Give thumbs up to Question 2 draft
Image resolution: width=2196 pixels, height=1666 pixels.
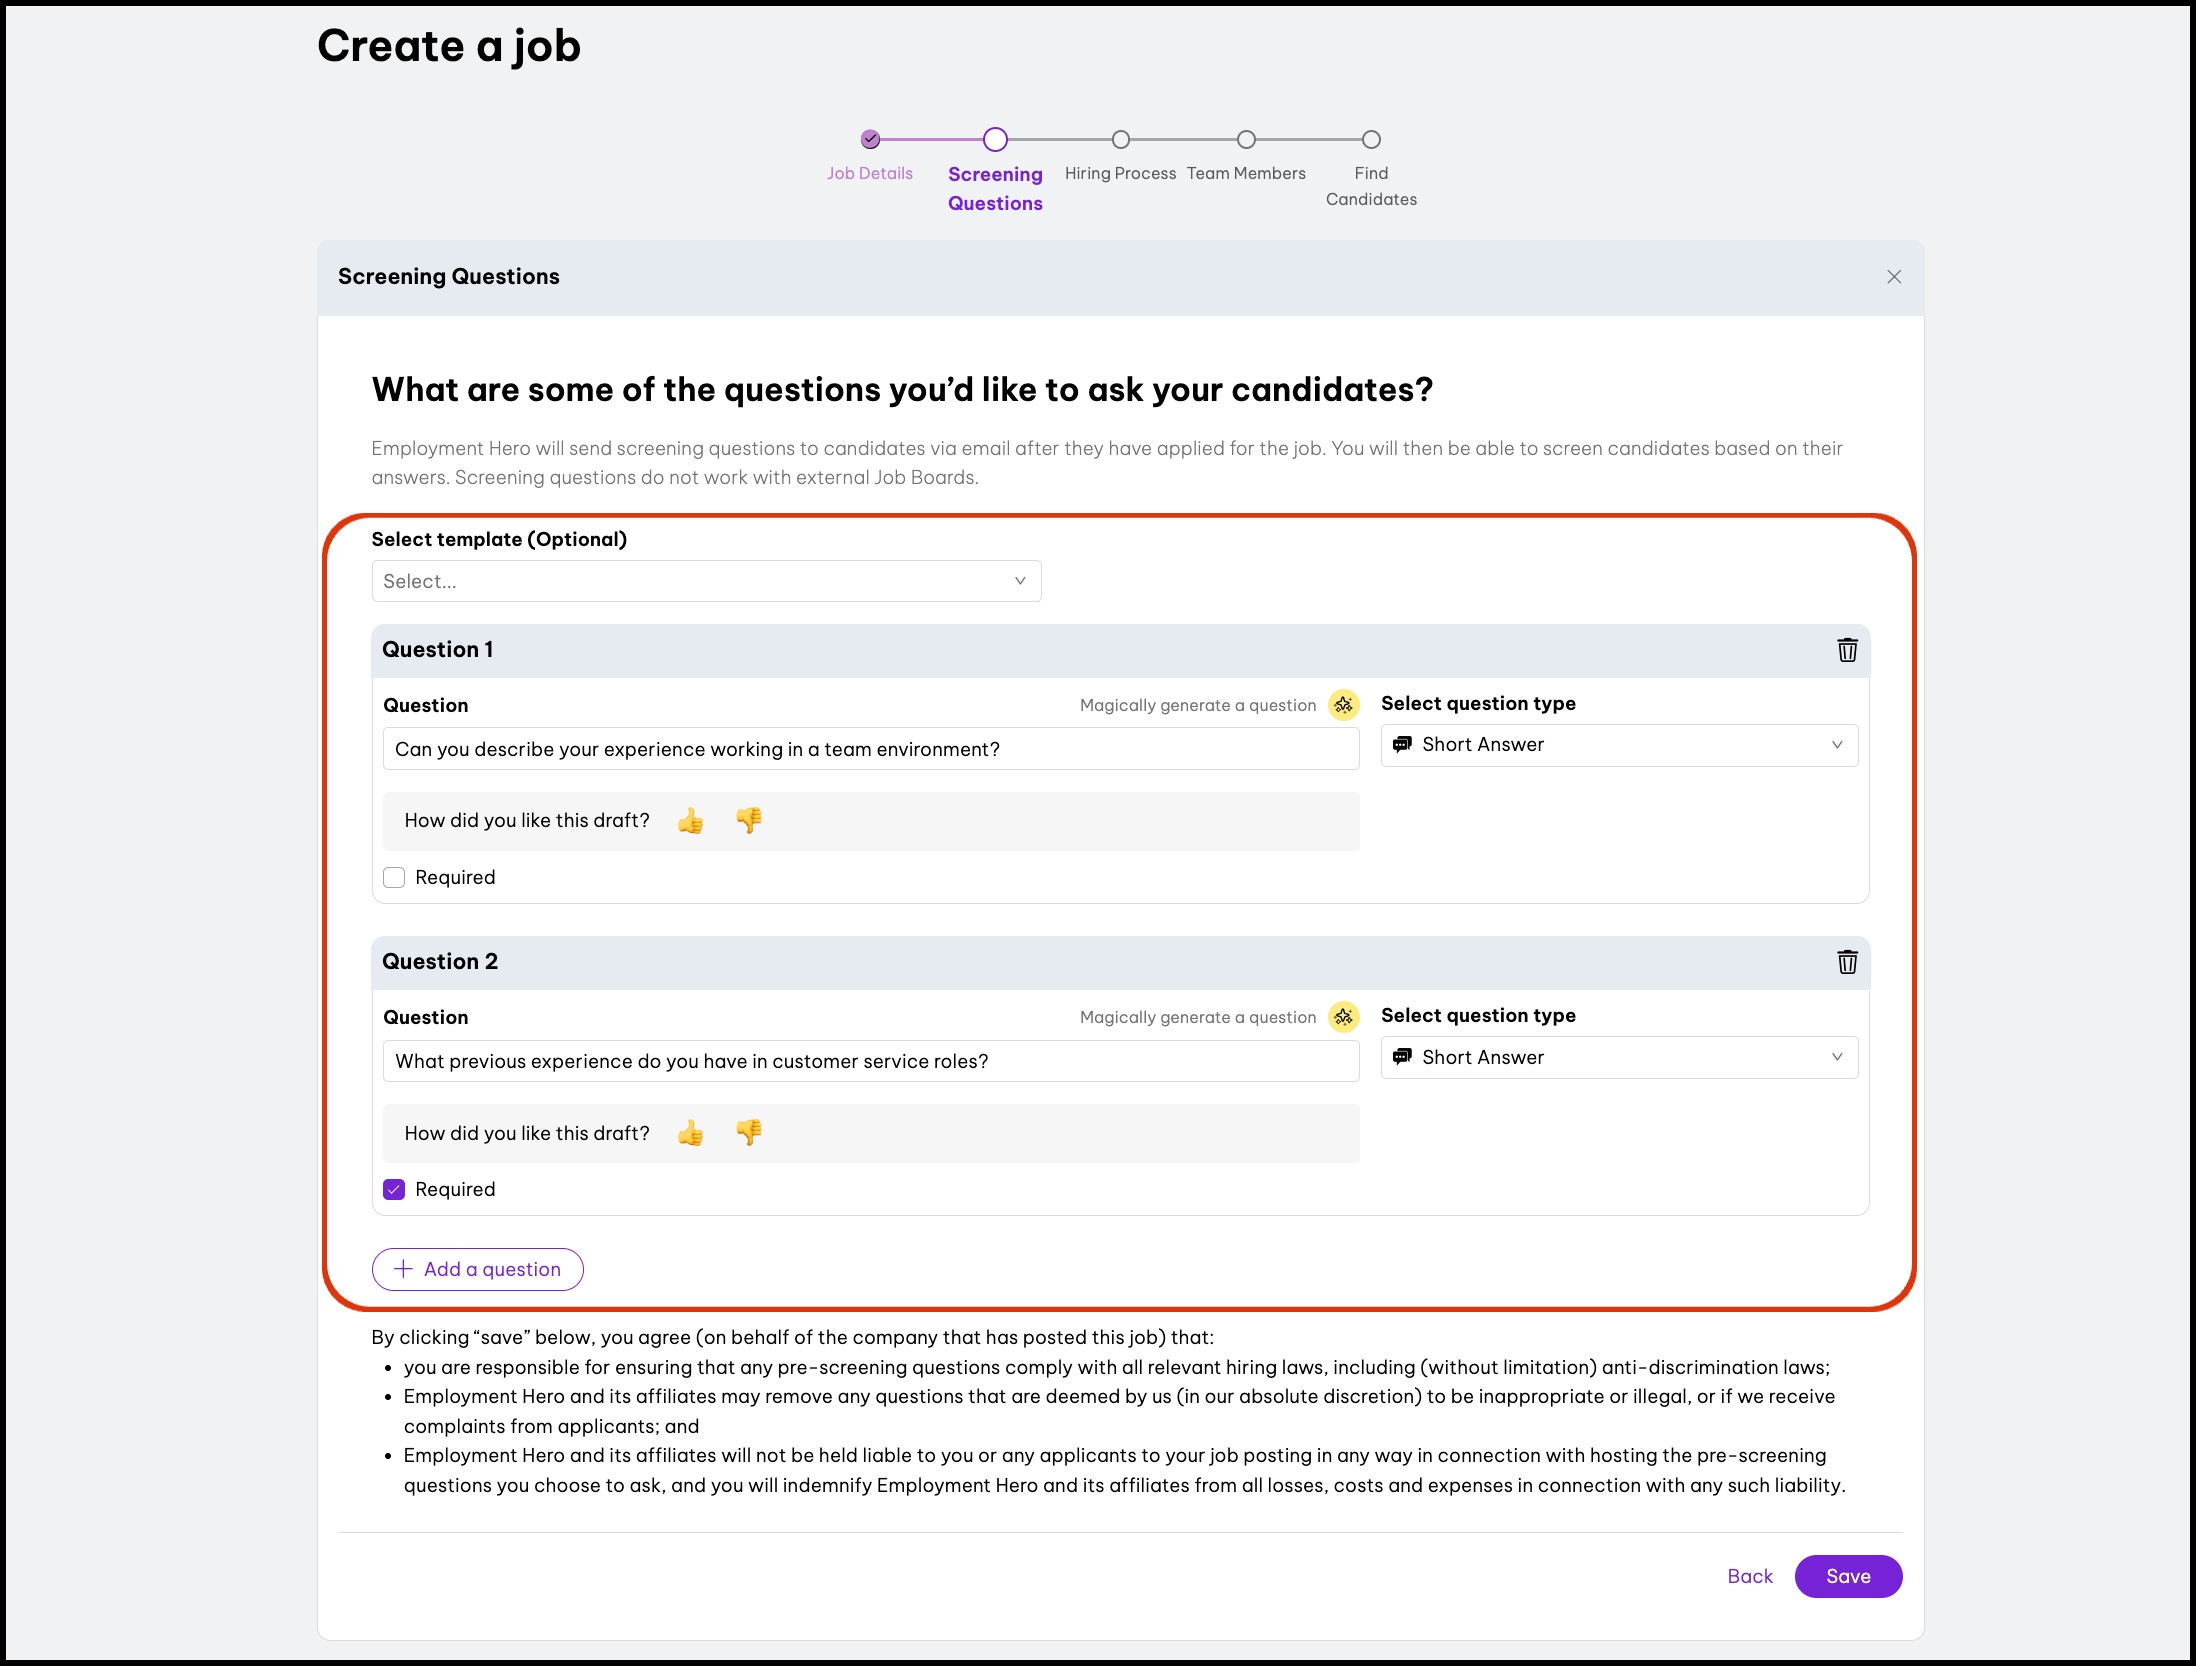click(690, 1133)
